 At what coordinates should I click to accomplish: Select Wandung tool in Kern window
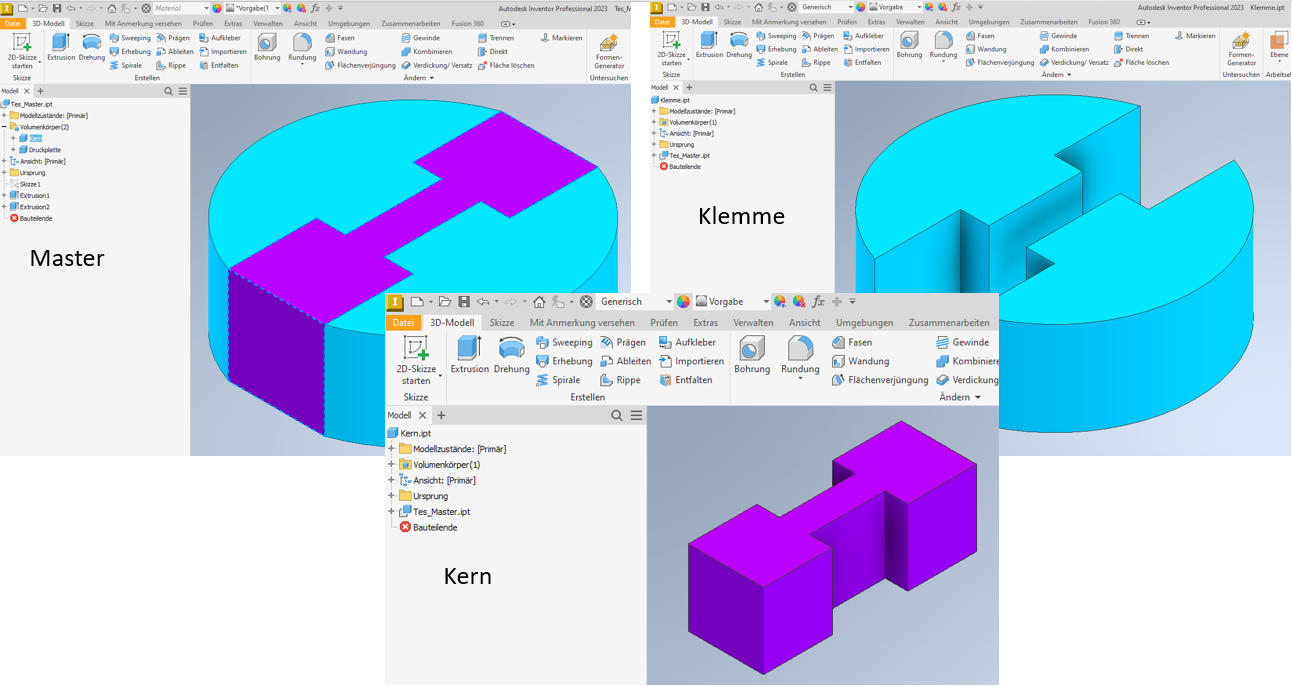(x=859, y=361)
